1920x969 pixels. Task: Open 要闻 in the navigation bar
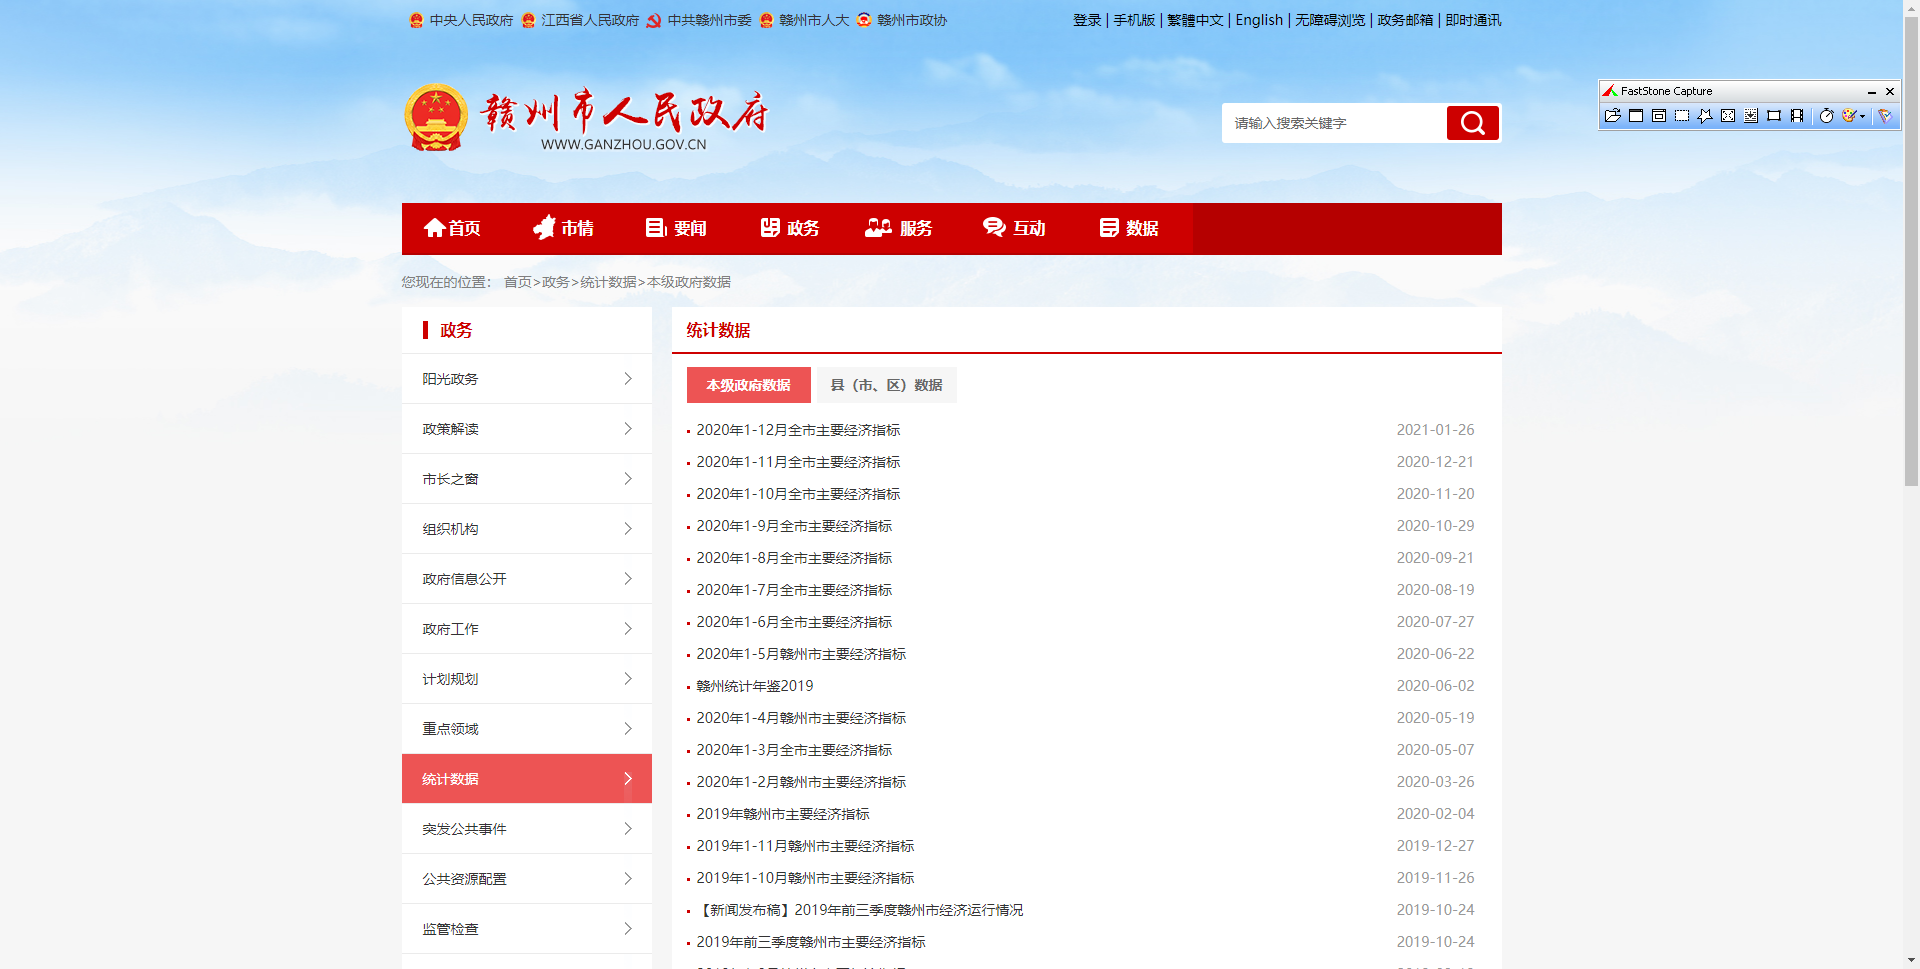coord(676,228)
